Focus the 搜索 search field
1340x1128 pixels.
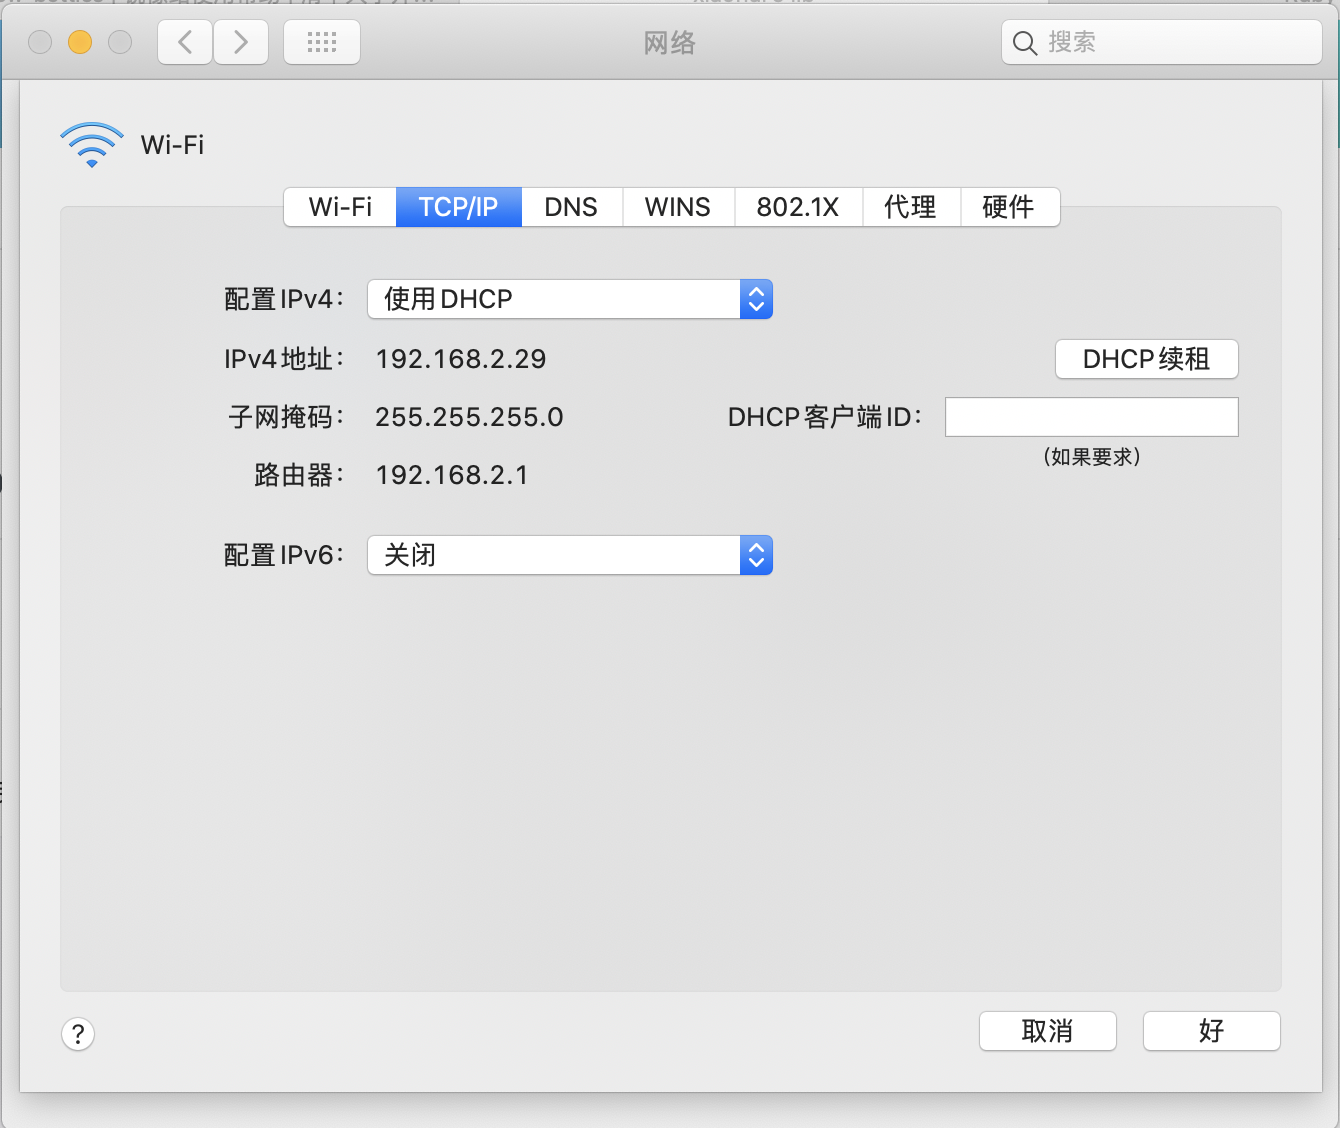1162,42
